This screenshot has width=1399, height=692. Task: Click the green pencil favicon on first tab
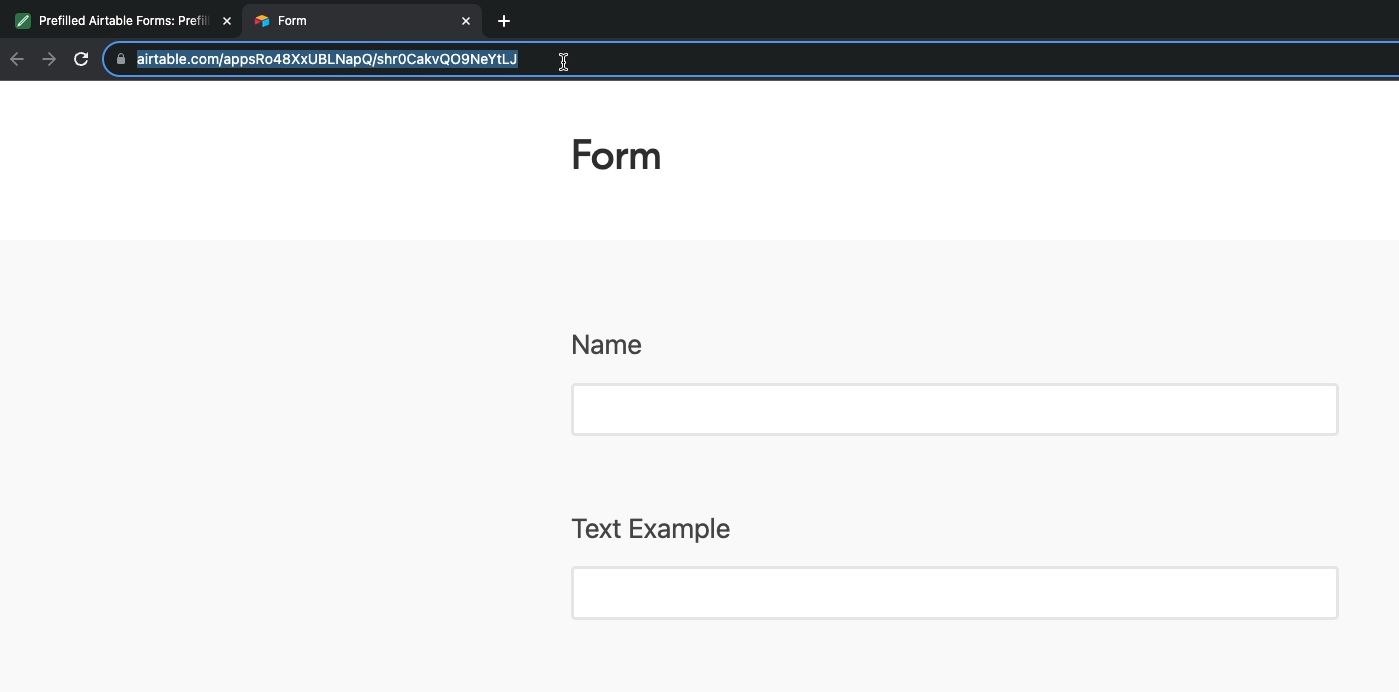[23, 21]
